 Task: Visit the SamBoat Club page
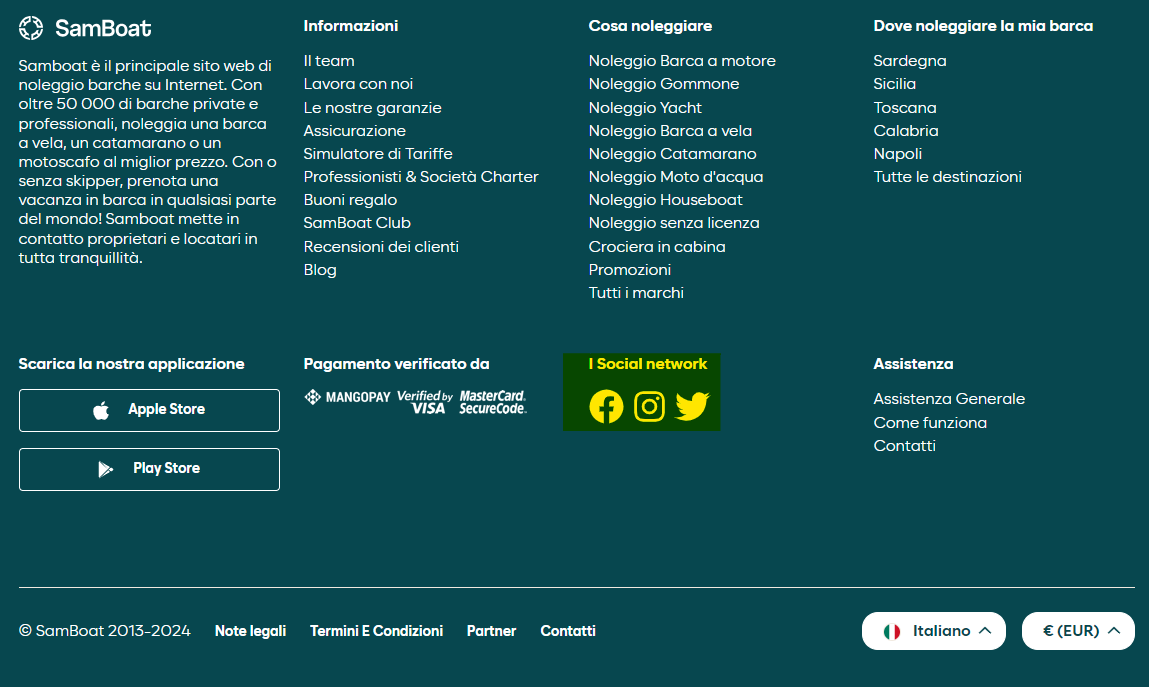(357, 223)
